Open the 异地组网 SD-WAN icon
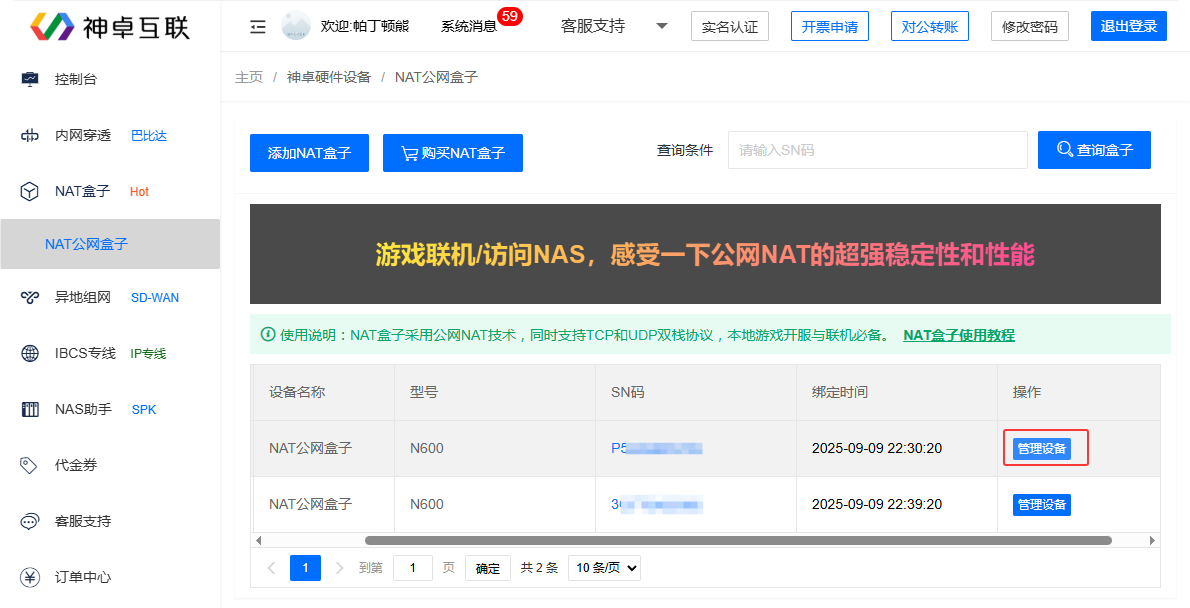The image size is (1190, 608). (30, 297)
